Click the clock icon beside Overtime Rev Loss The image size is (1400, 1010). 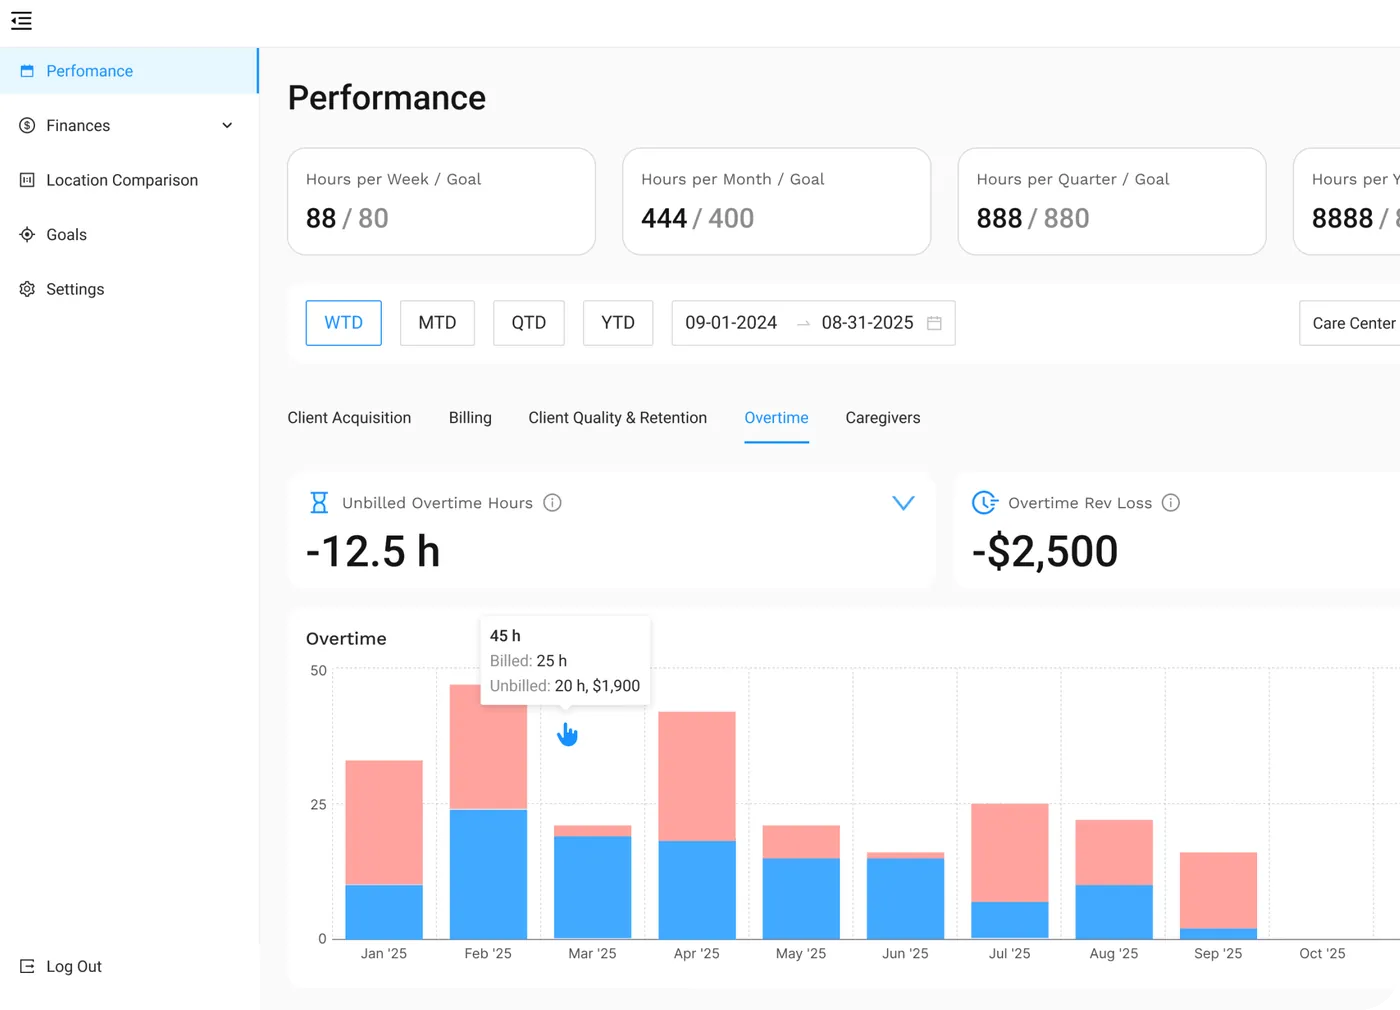pos(985,502)
